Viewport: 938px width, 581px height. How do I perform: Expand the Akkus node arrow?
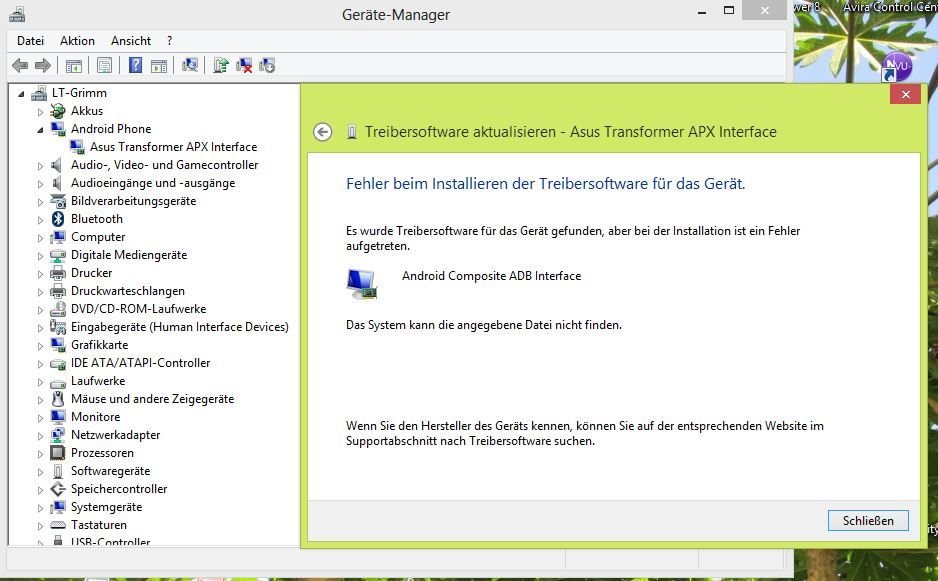click(x=40, y=112)
